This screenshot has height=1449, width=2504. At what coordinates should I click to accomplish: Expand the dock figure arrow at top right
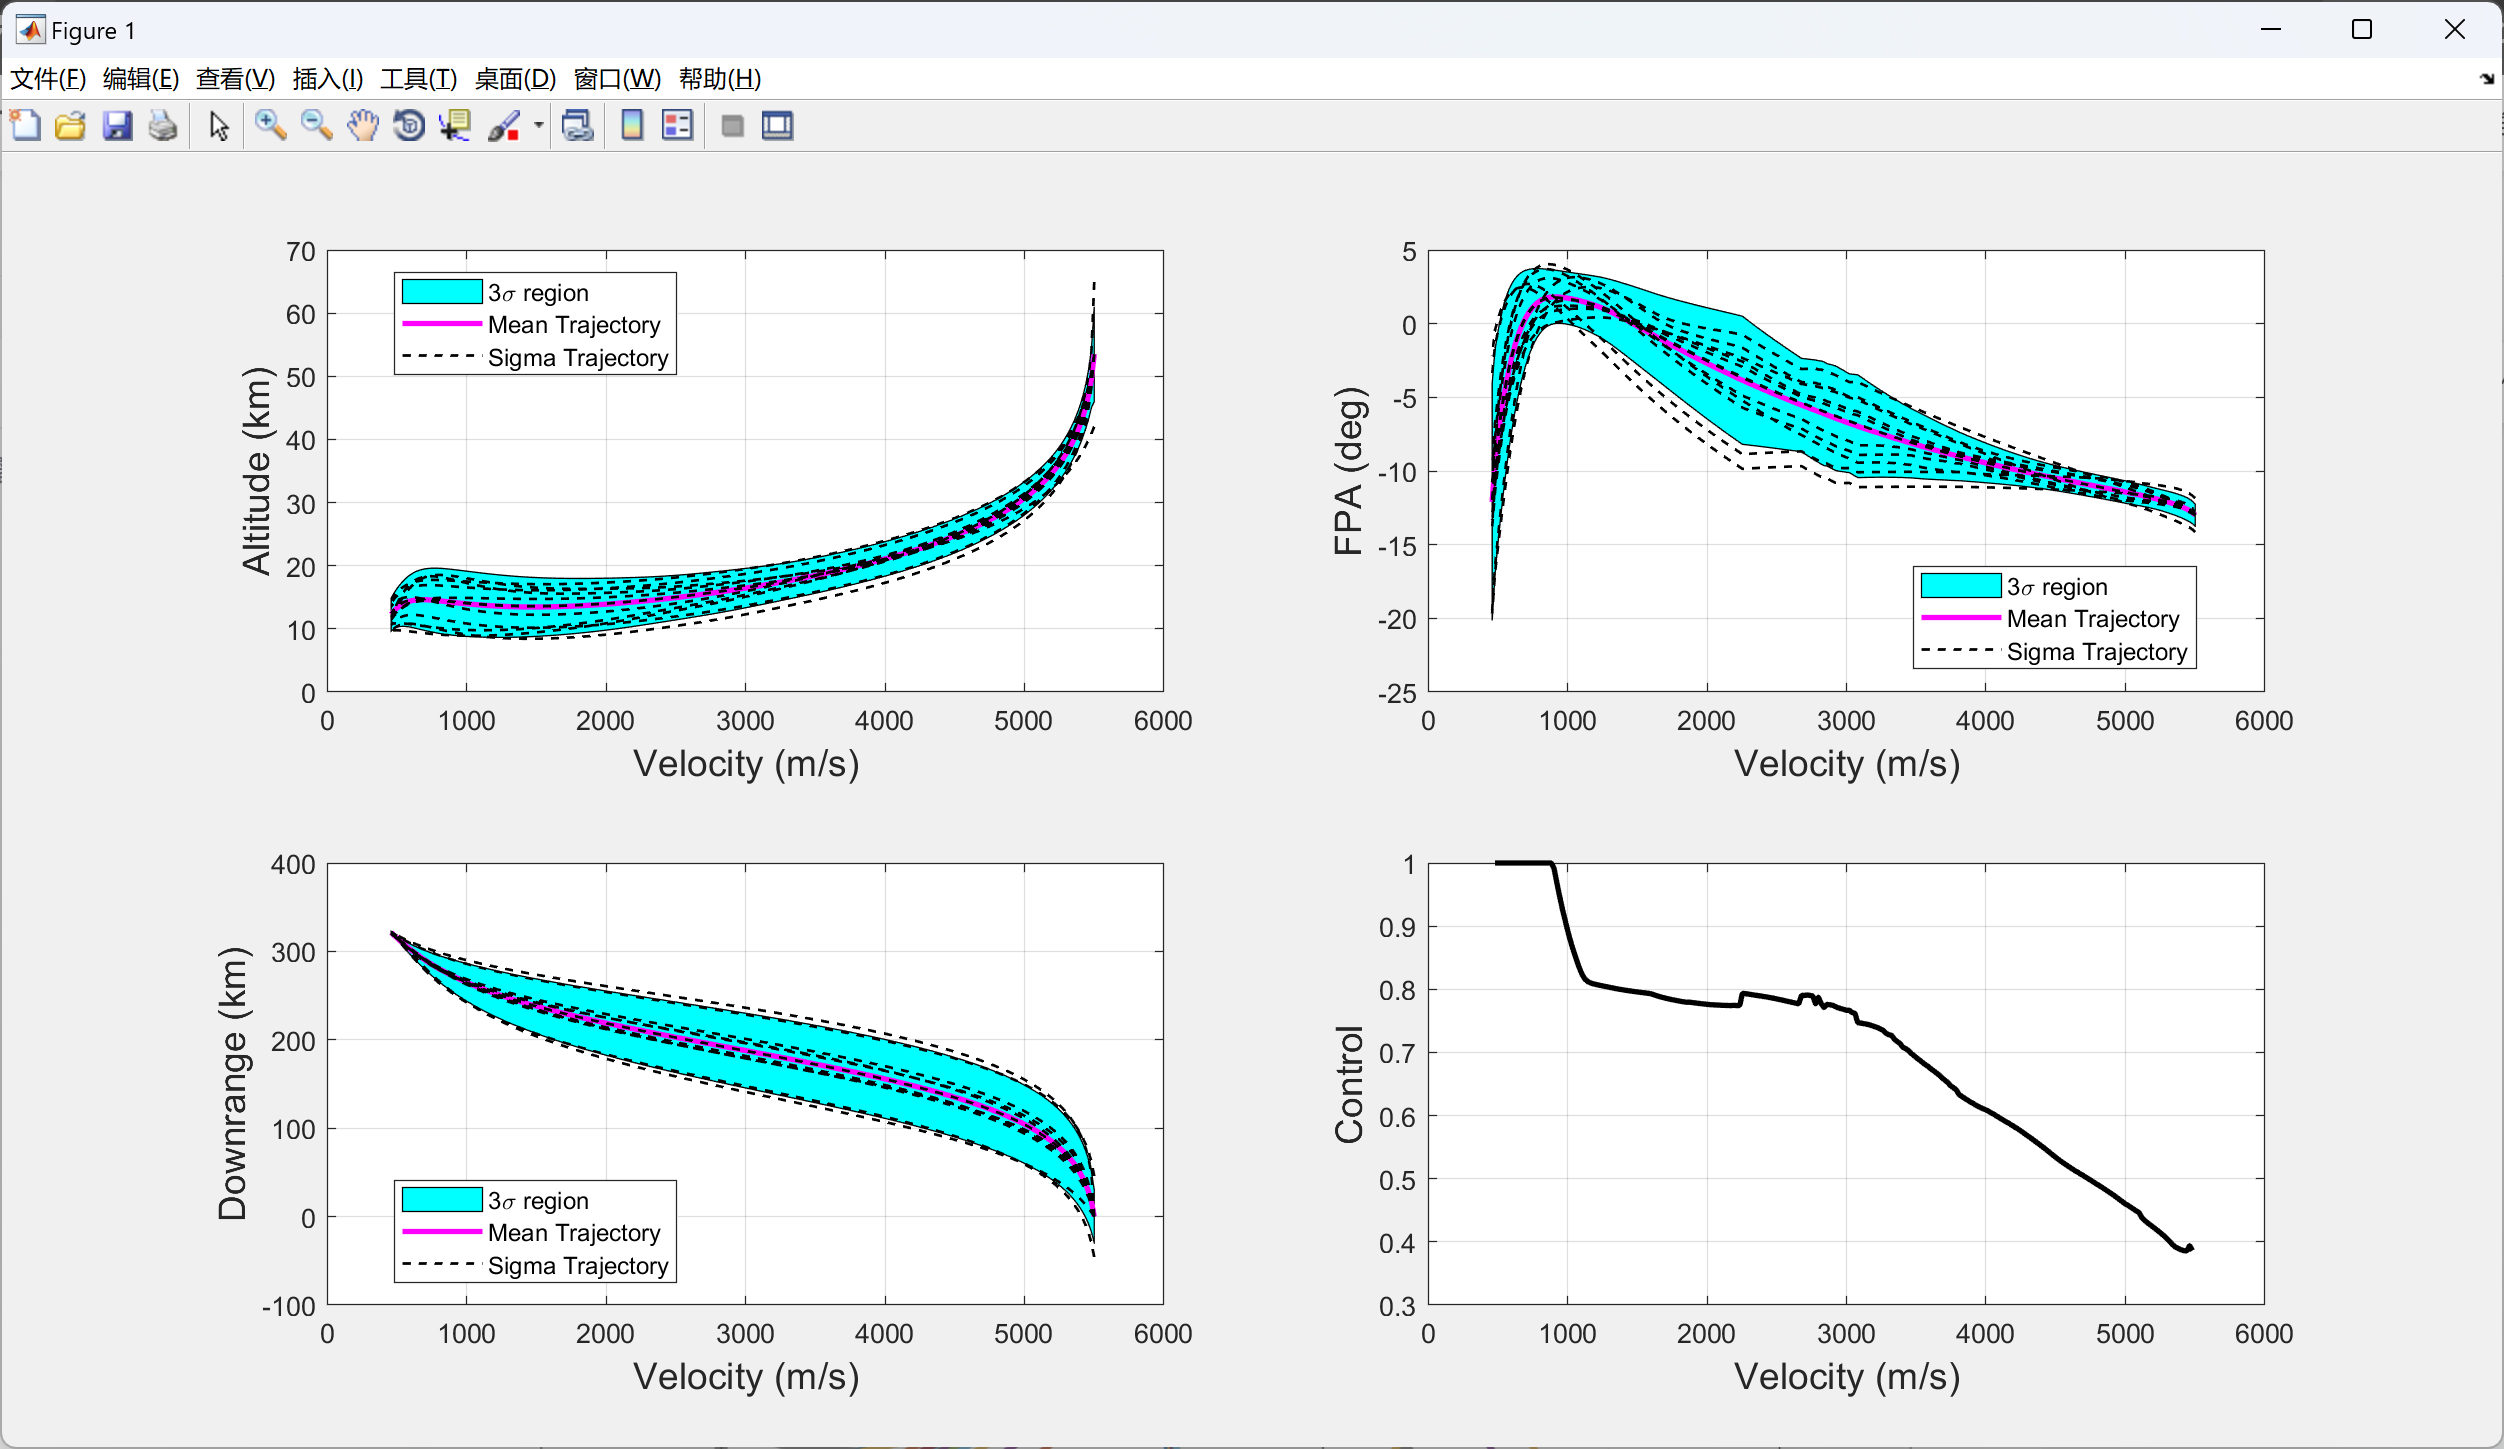[2487, 79]
